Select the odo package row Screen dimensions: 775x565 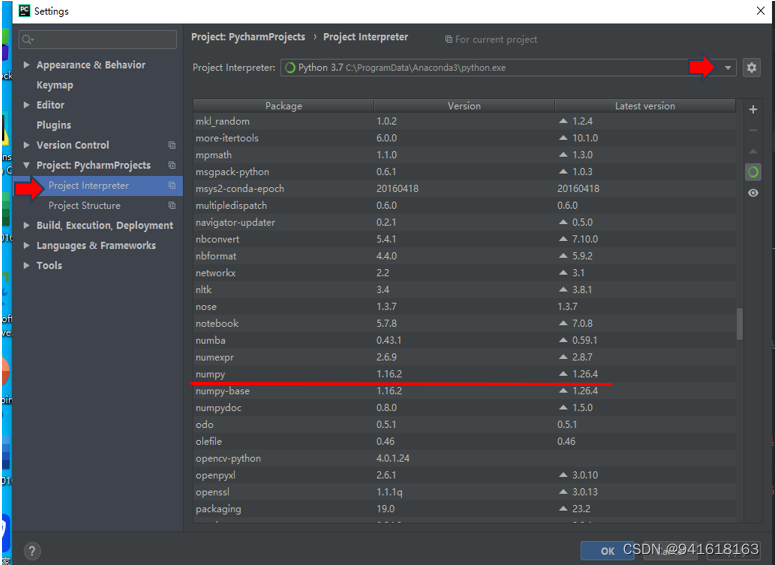pos(464,424)
